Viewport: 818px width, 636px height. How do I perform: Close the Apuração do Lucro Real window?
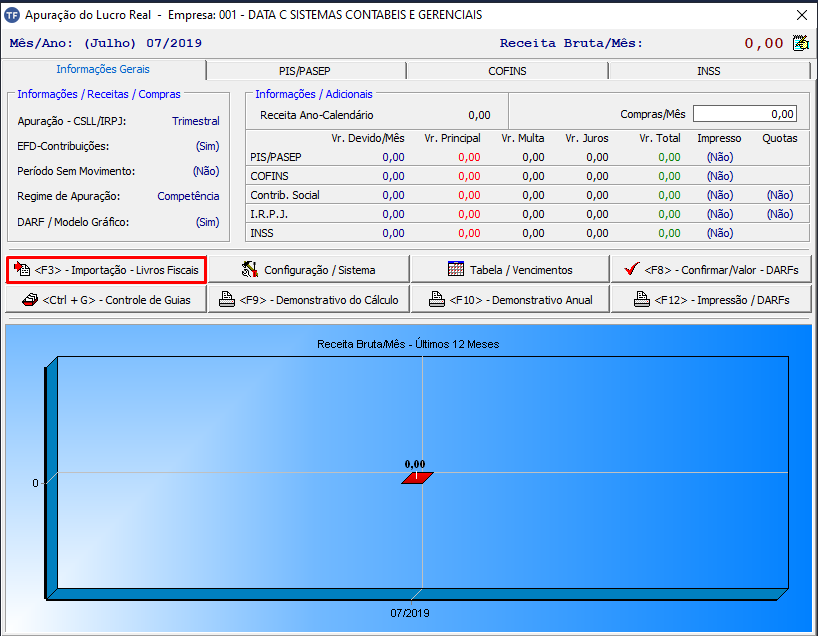point(802,15)
